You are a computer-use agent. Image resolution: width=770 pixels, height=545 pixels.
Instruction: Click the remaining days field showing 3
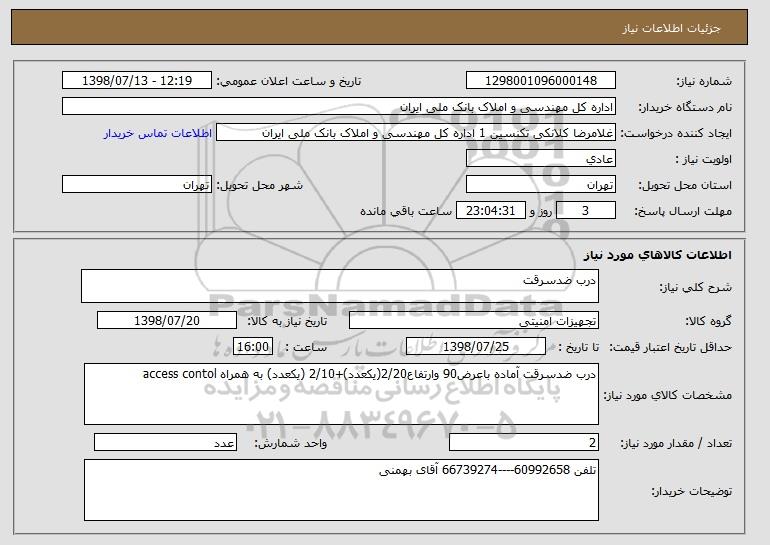pos(585,211)
